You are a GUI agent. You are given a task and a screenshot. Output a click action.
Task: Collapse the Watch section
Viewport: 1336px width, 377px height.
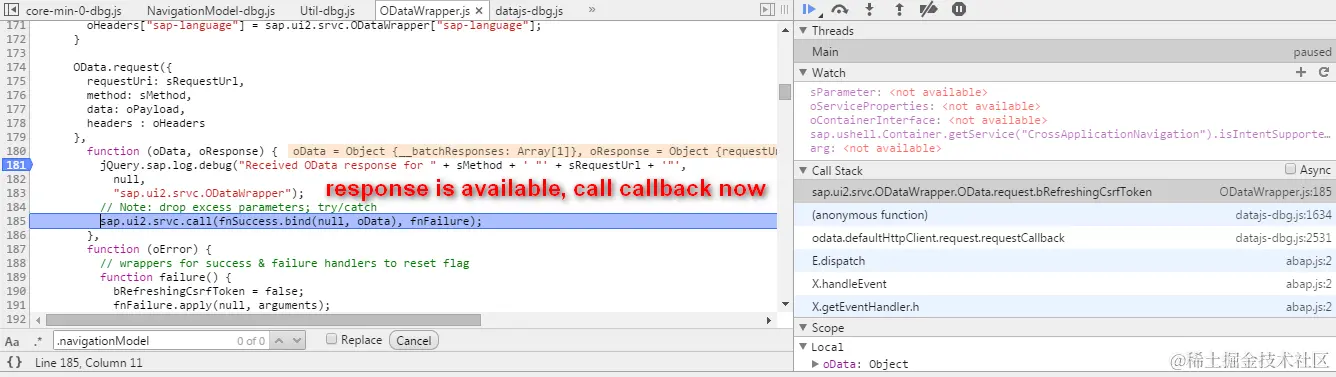(x=803, y=73)
